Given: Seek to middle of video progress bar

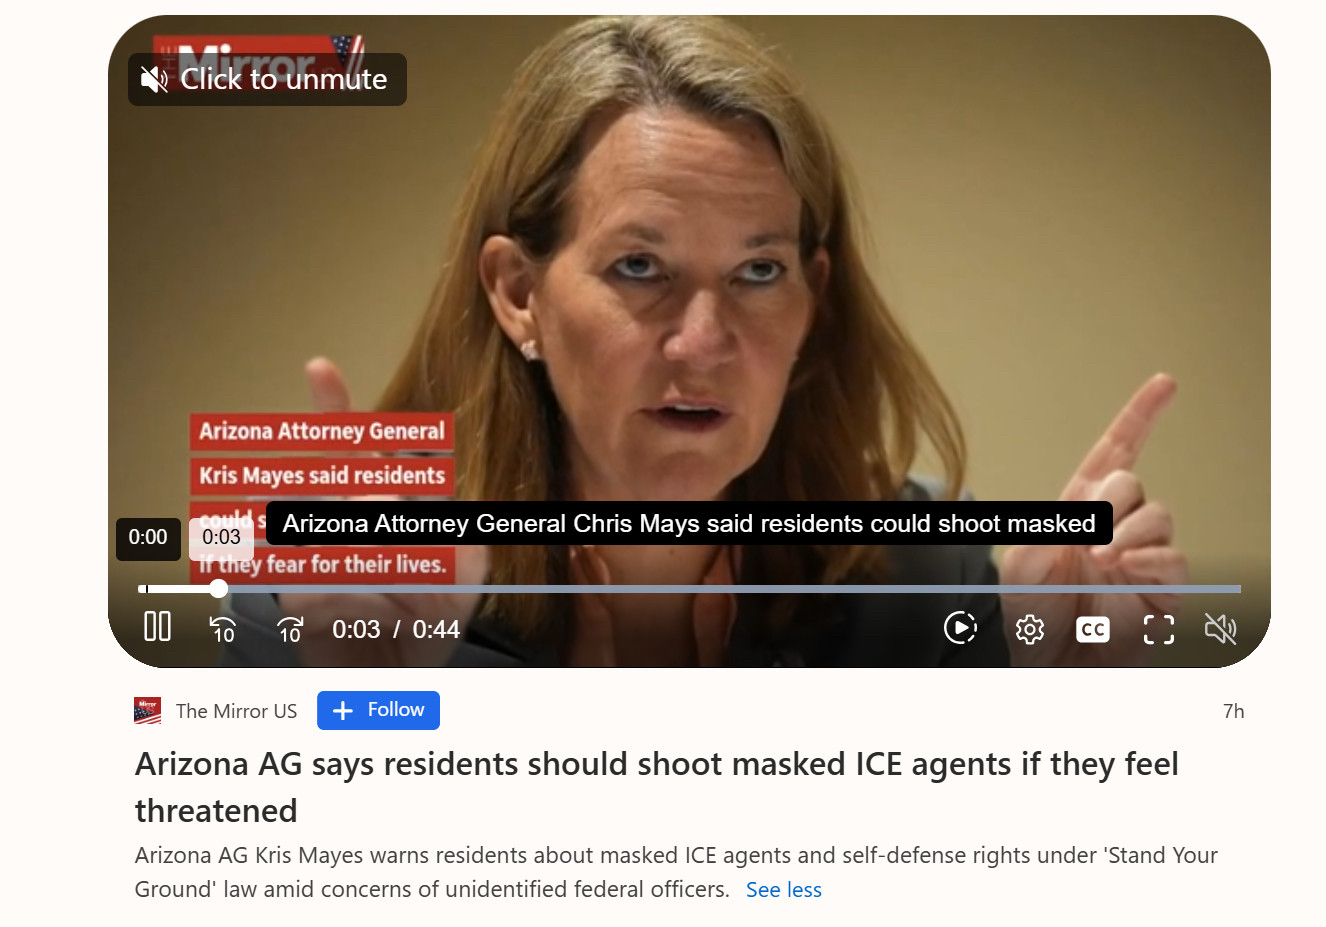Looking at the screenshot, I should [690, 589].
